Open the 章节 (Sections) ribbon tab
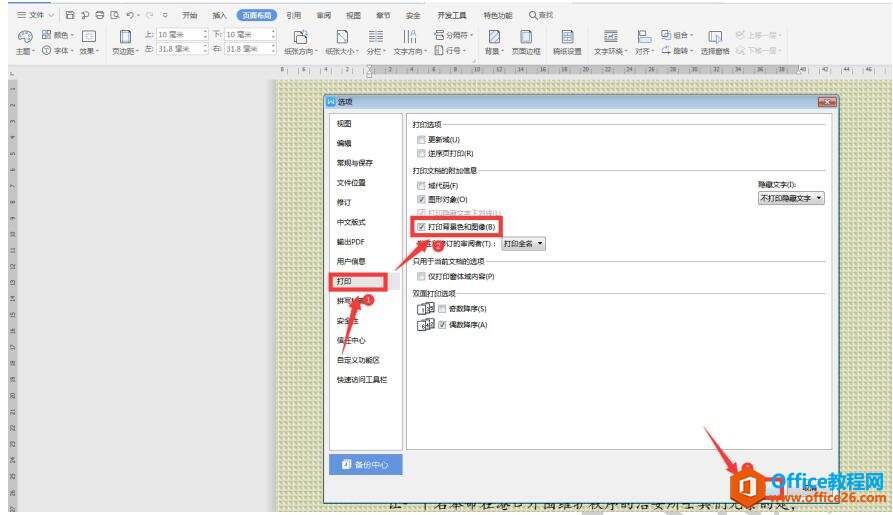 (x=383, y=15)
